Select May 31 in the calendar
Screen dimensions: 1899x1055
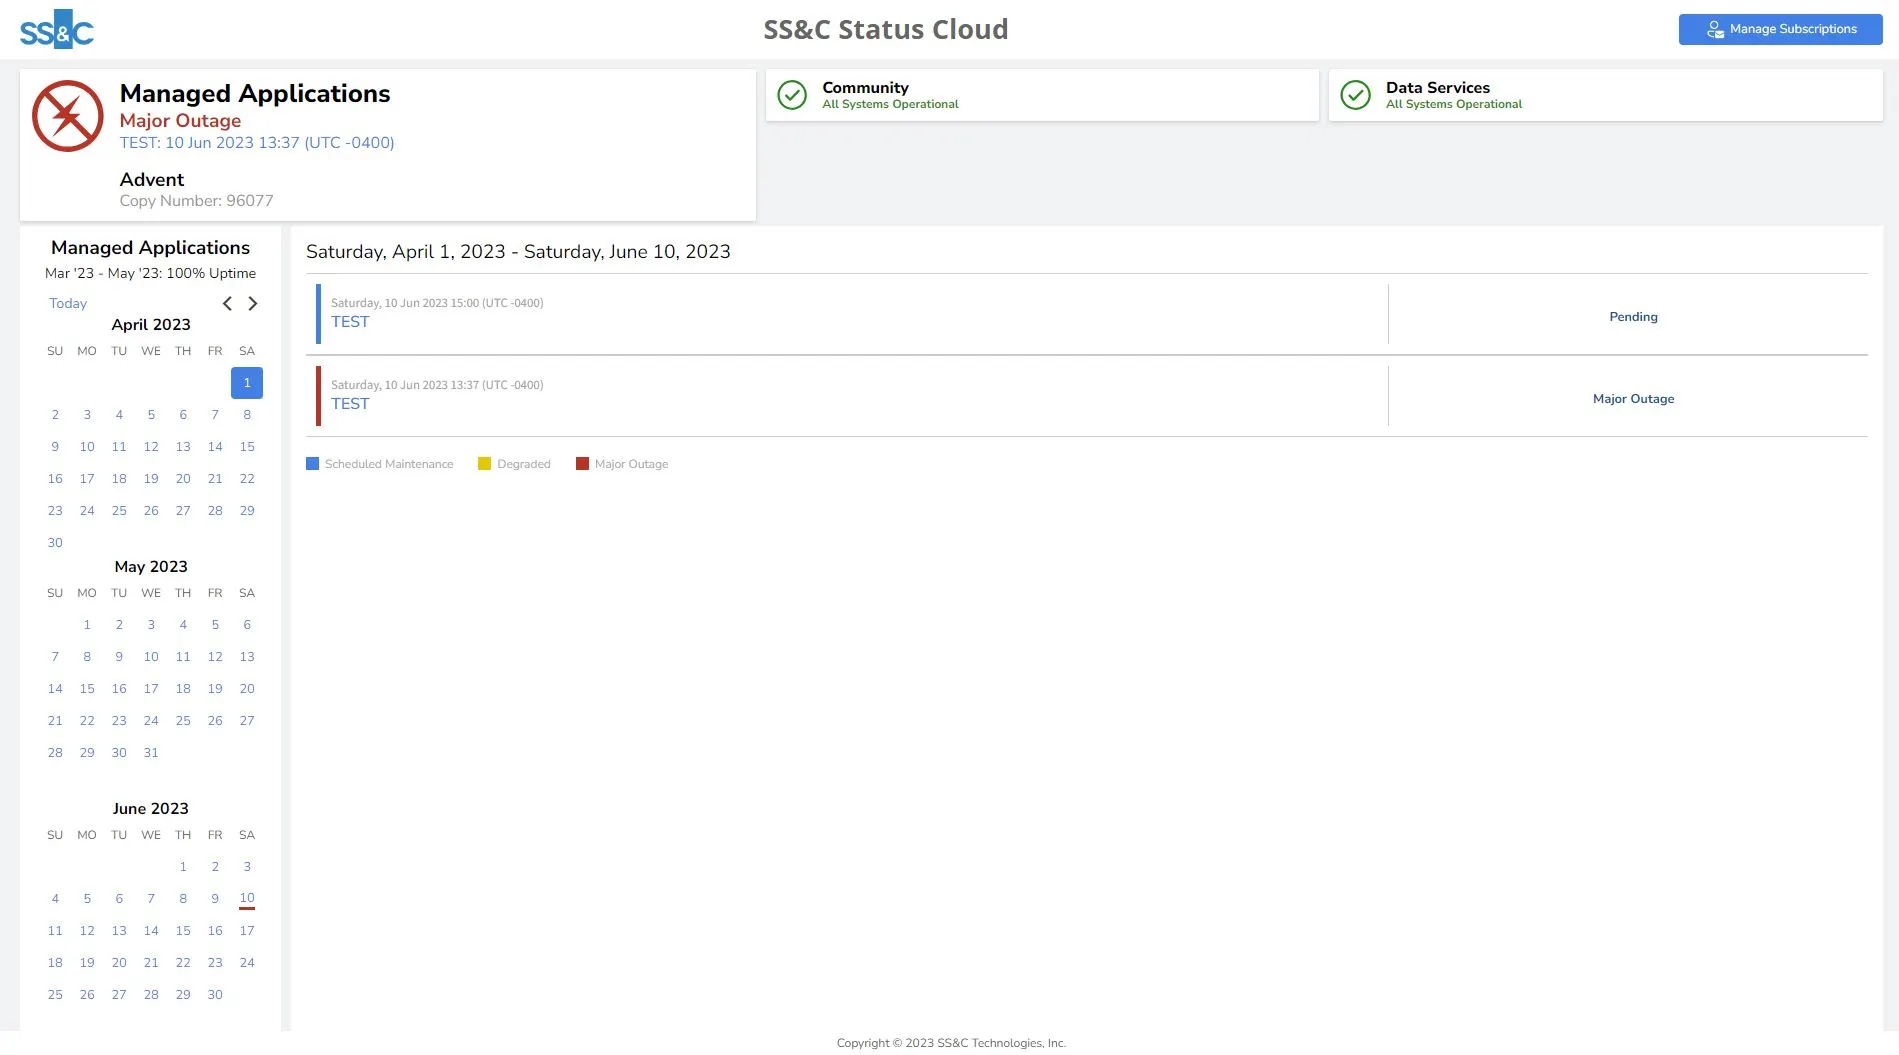[x=151, y=752]
